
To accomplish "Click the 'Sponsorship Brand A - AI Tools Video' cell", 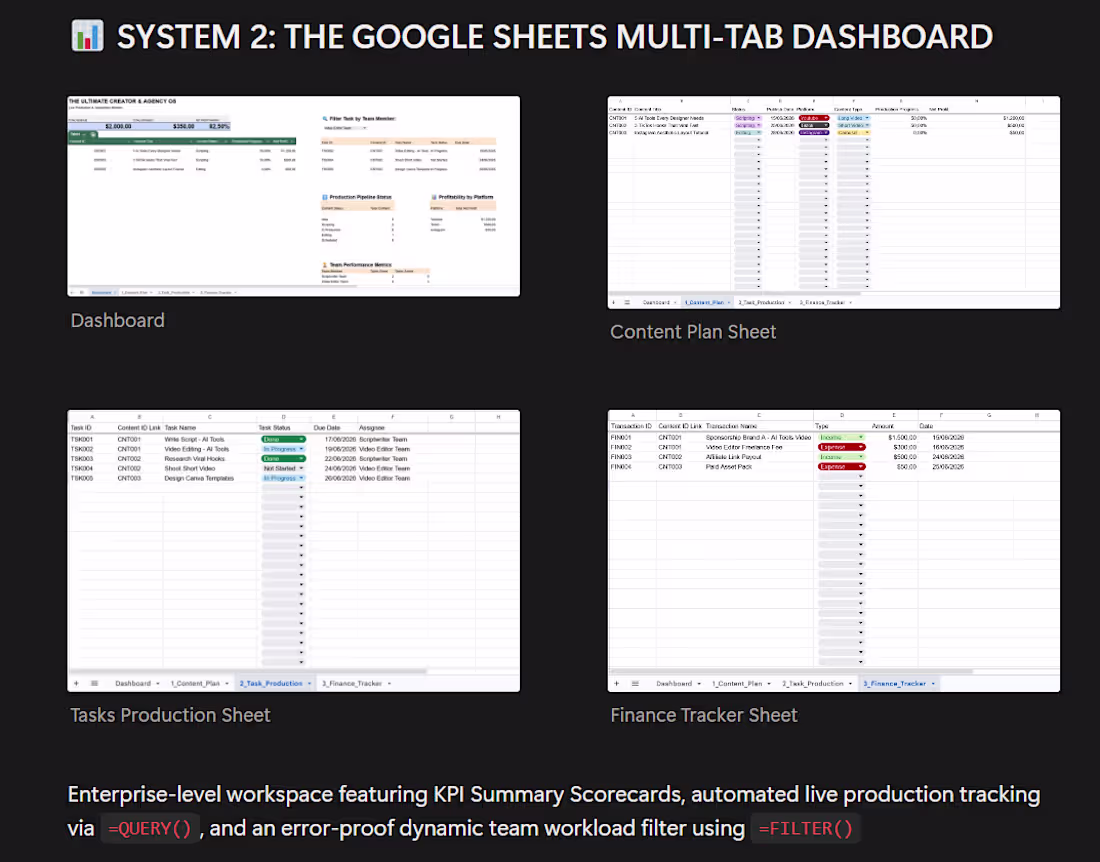I will click(758, 437).
